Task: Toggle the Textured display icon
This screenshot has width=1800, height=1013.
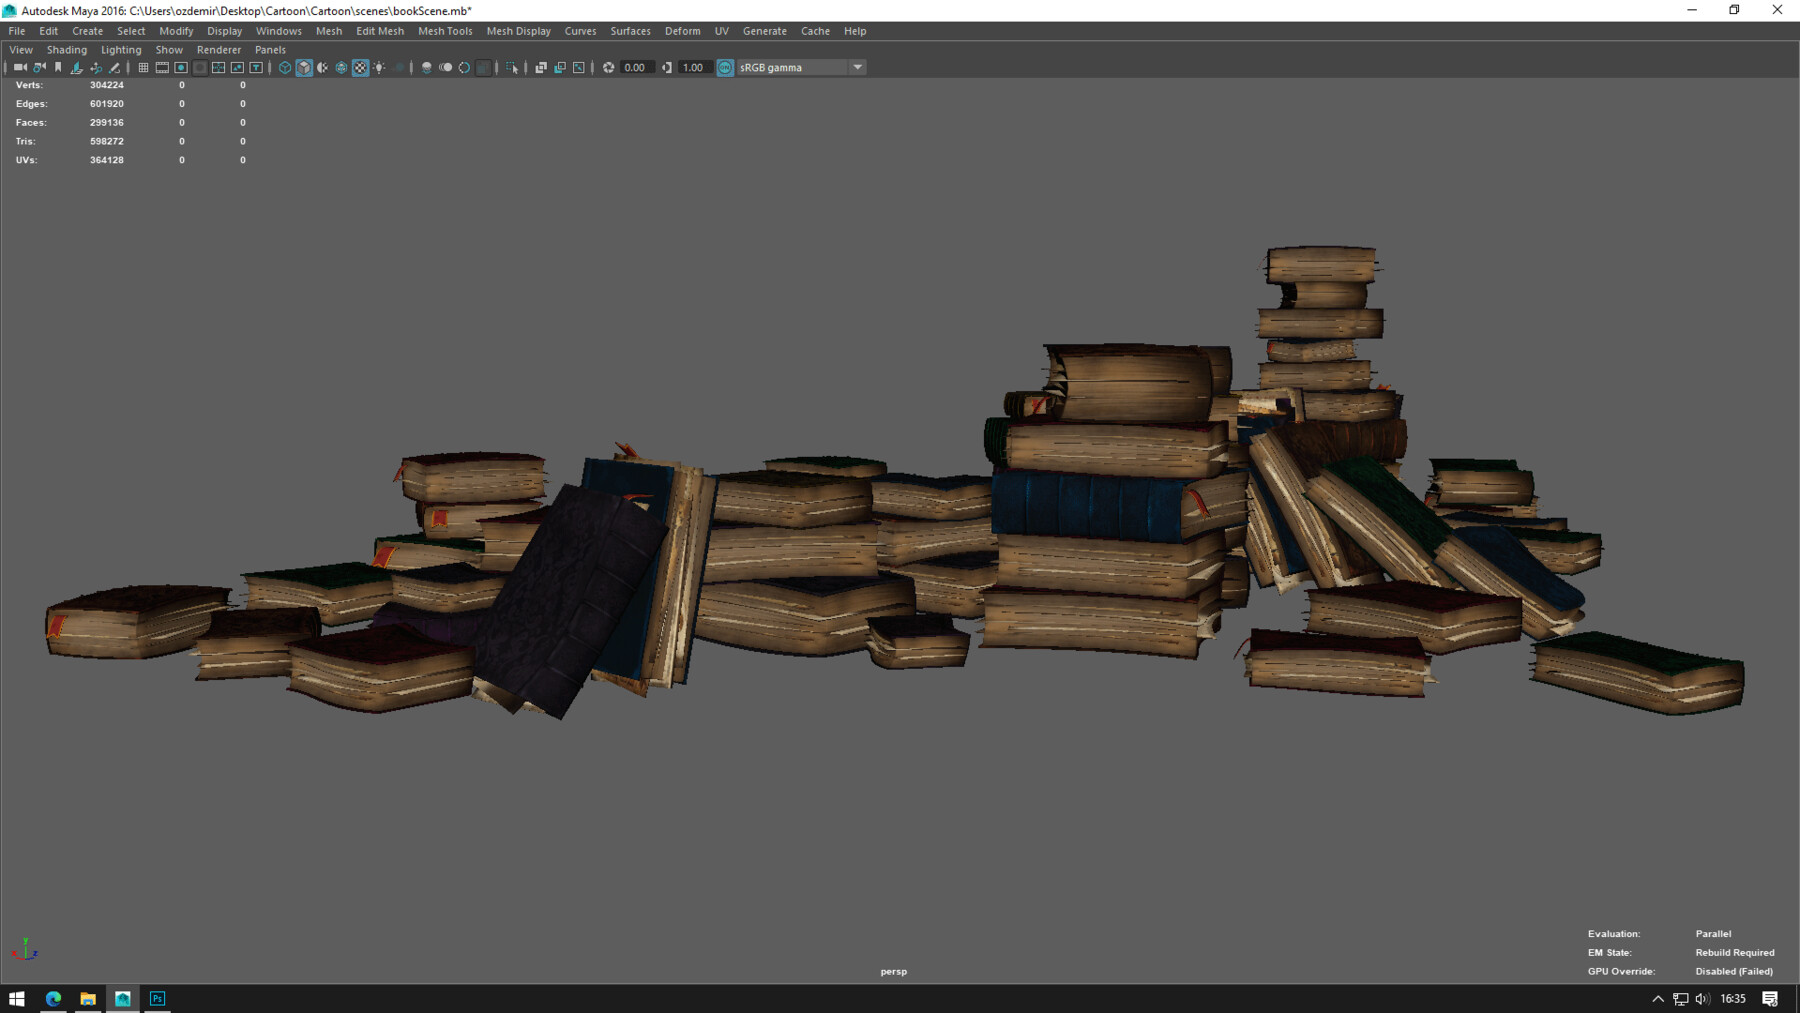Action: pyautogui.click(x=360, y=68)
